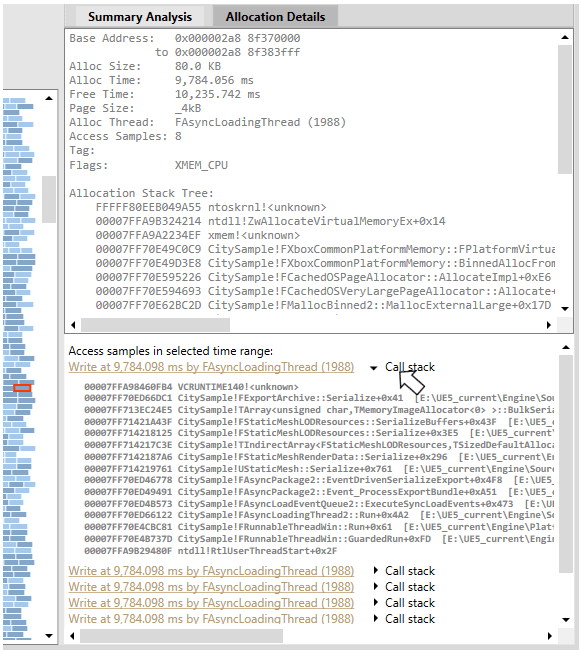Click down arrow of the memory map scrollbar
This screenshot has height=653, width=582.
click(x=49, y=636)
